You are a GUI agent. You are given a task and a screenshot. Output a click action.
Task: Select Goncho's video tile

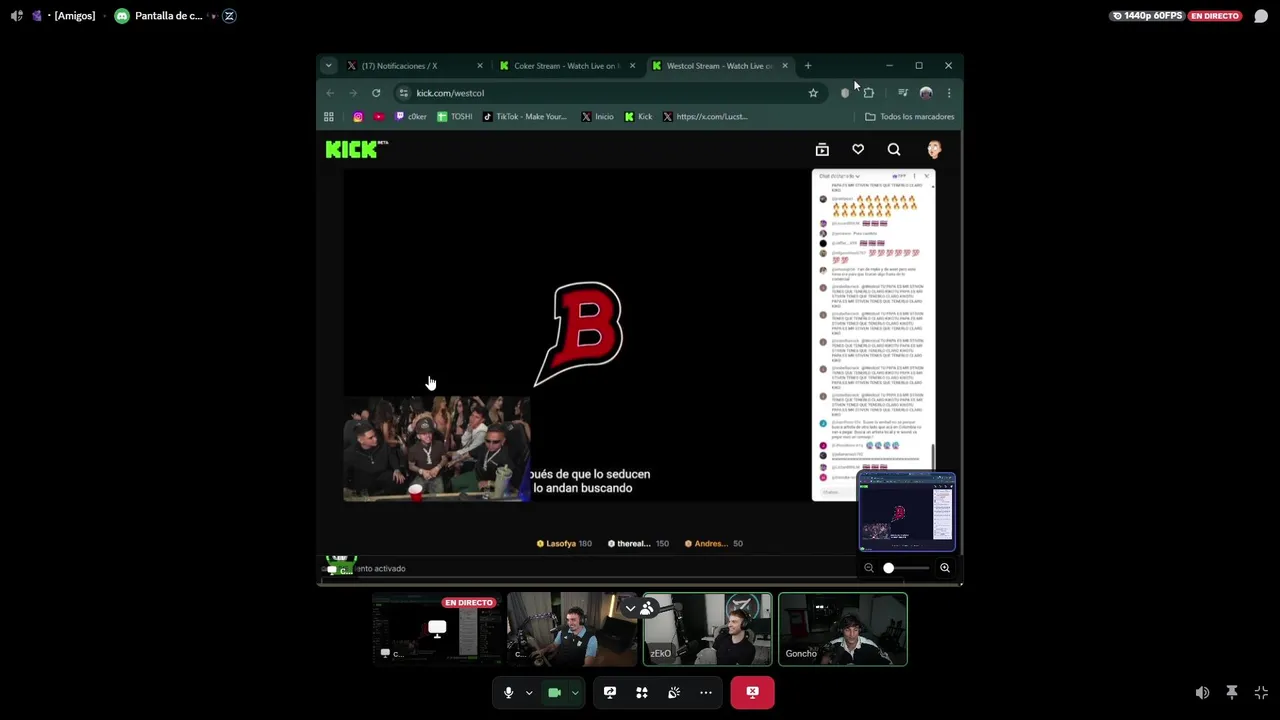click(843, 629)
